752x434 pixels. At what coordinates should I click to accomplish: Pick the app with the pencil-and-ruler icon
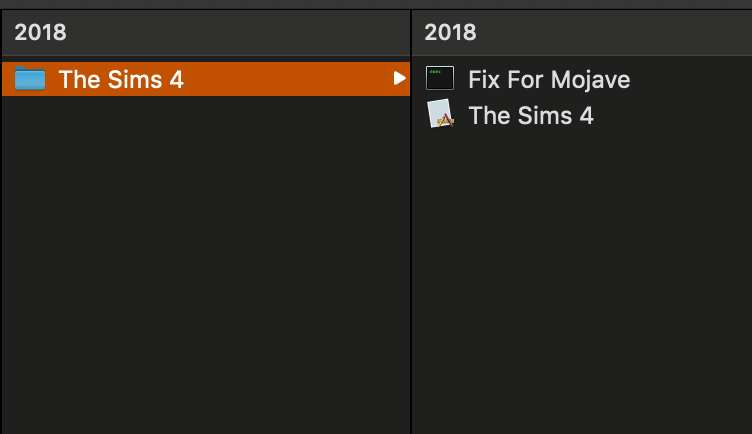point(509,115)
